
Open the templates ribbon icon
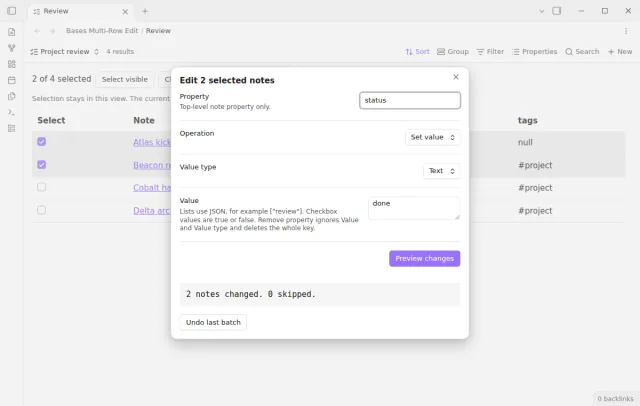tap(11, 96)
